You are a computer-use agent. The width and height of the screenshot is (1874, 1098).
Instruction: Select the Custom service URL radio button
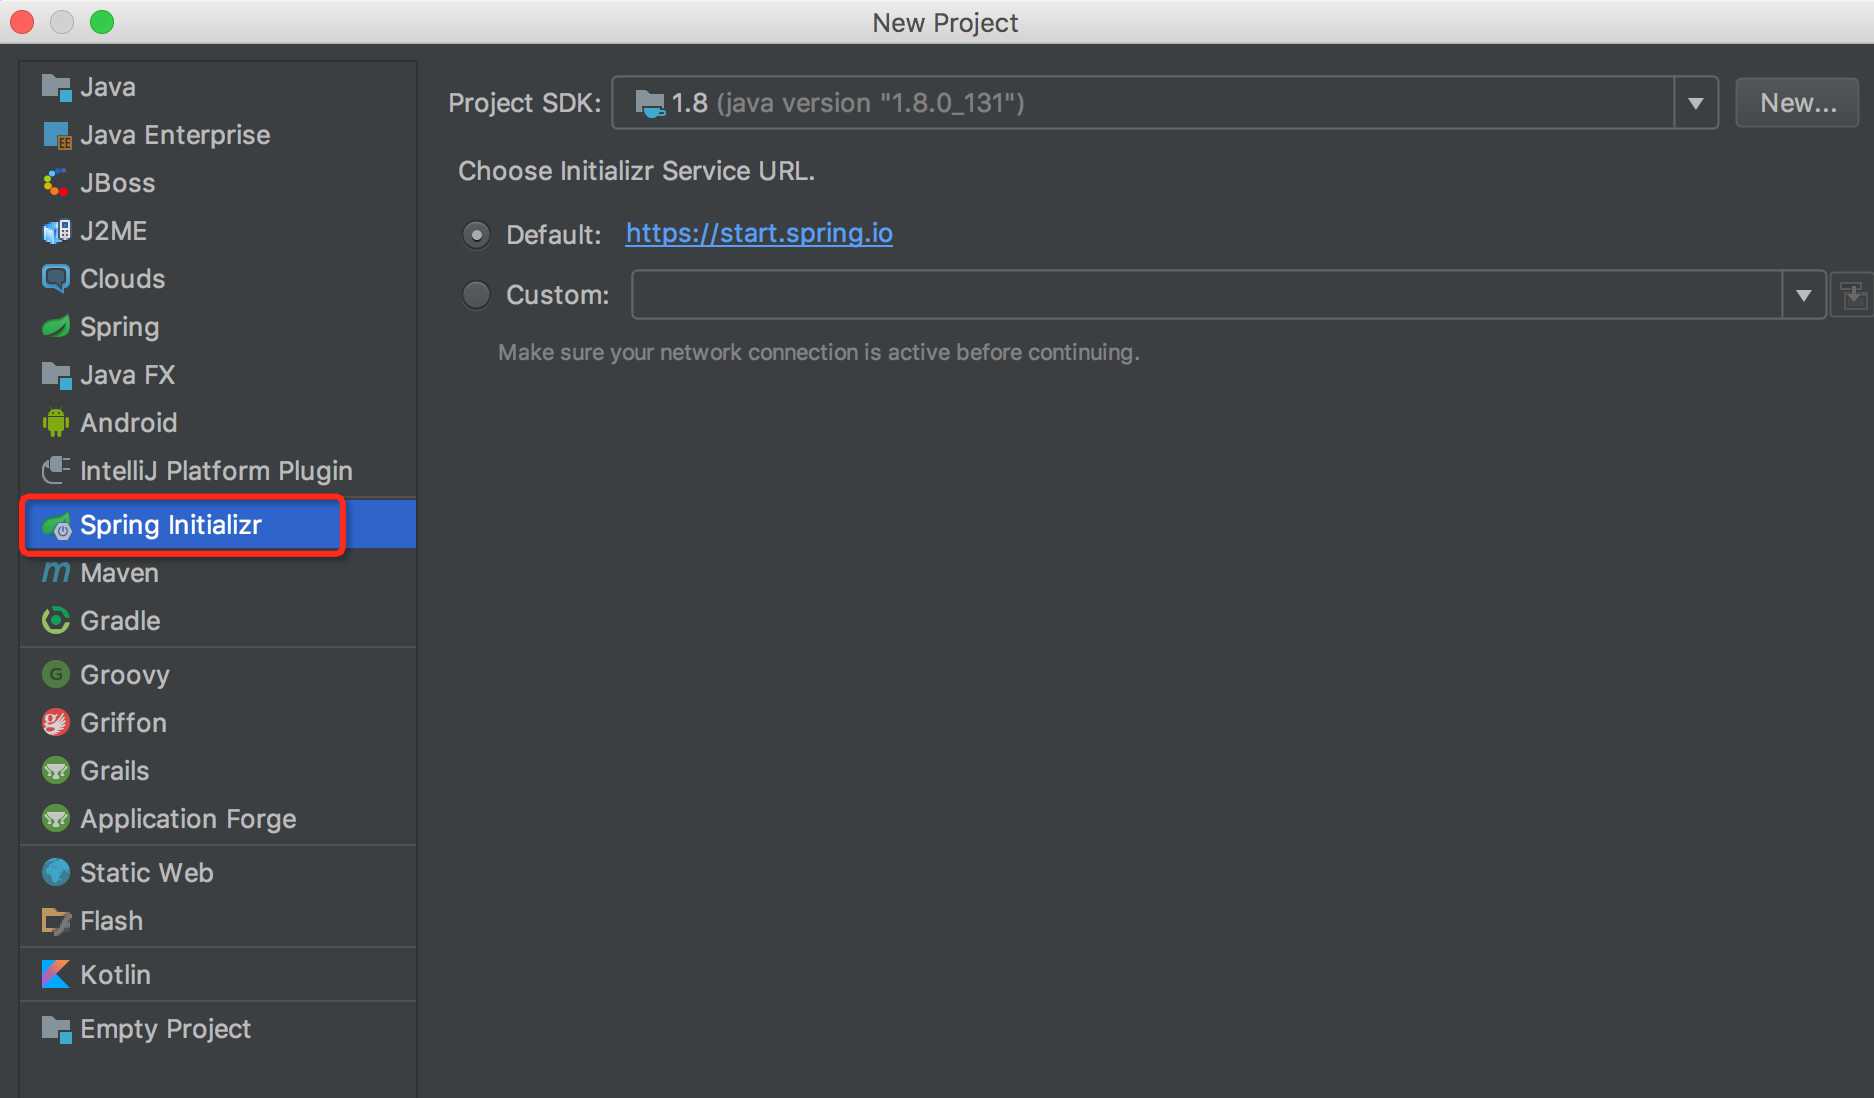[476, 295]
